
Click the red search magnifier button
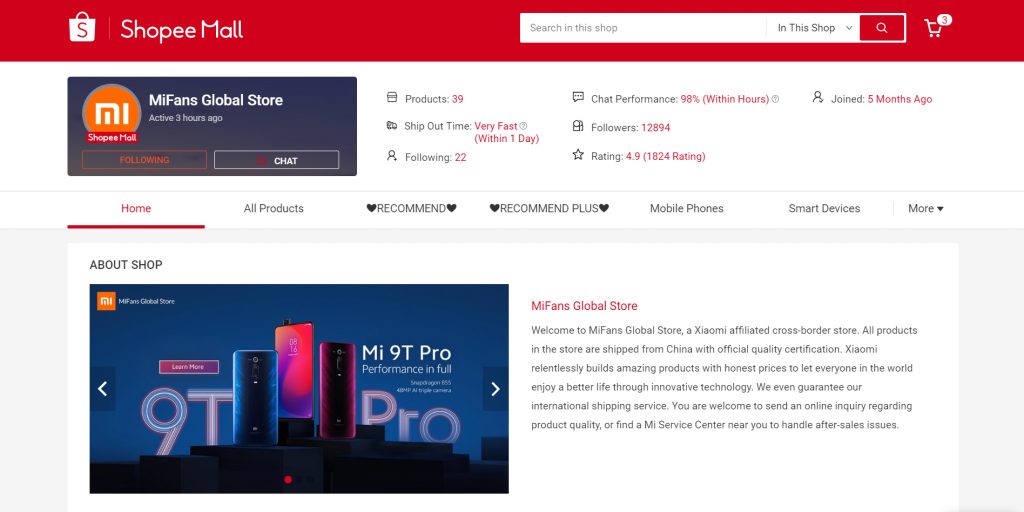click(882, 28)
